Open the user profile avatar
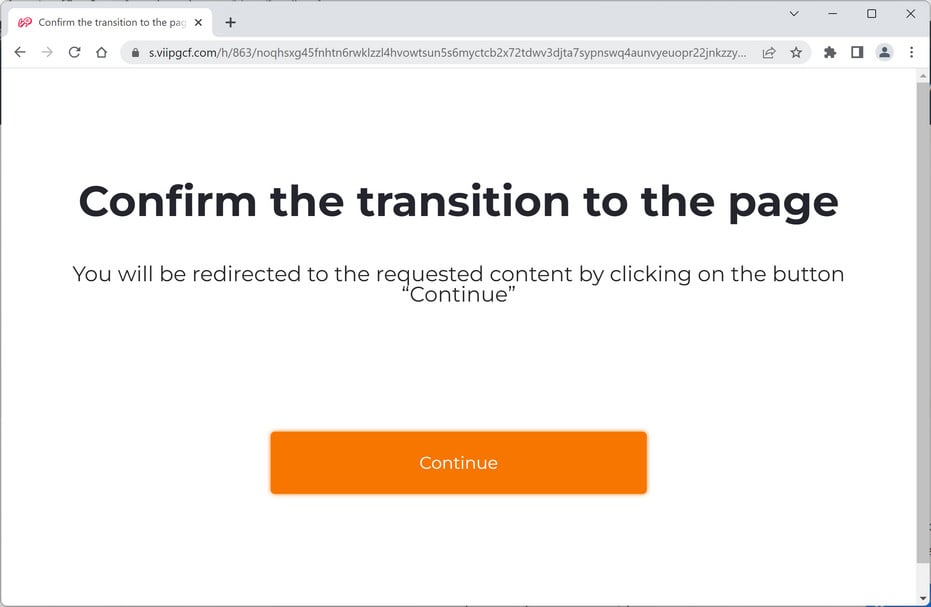Image resolution: width=931 pixels, height=607 pixels. (884, 52)
